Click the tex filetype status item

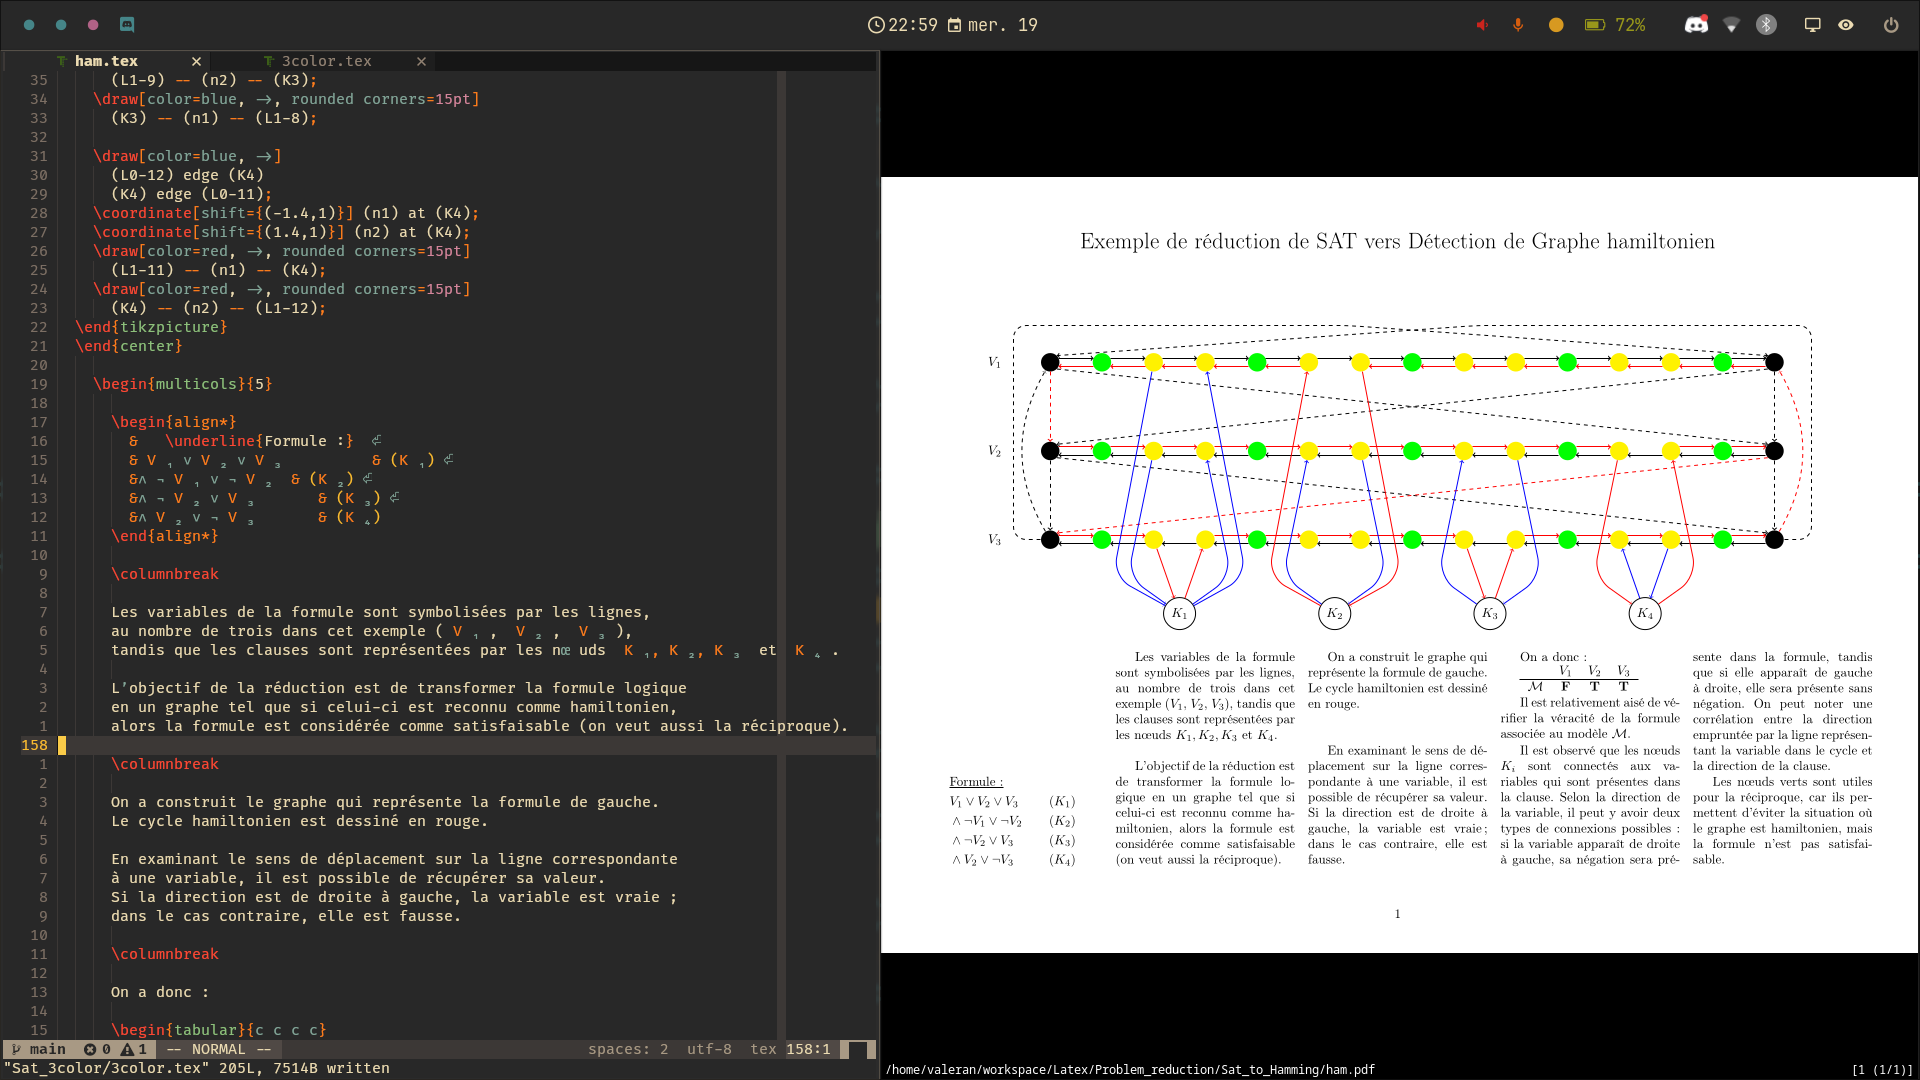tap(763, 1049)
